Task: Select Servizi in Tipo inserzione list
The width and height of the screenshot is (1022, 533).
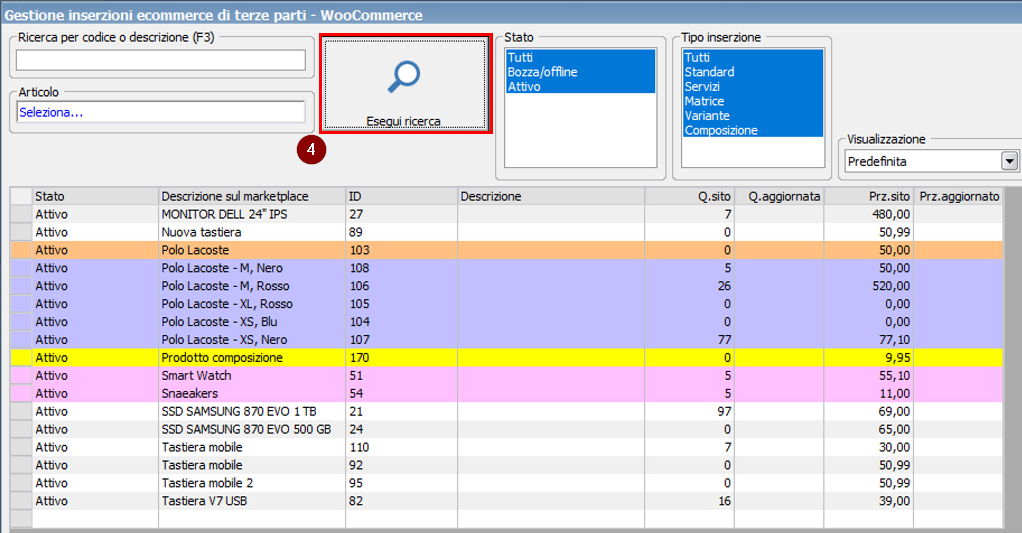Action: click(753, 86)
